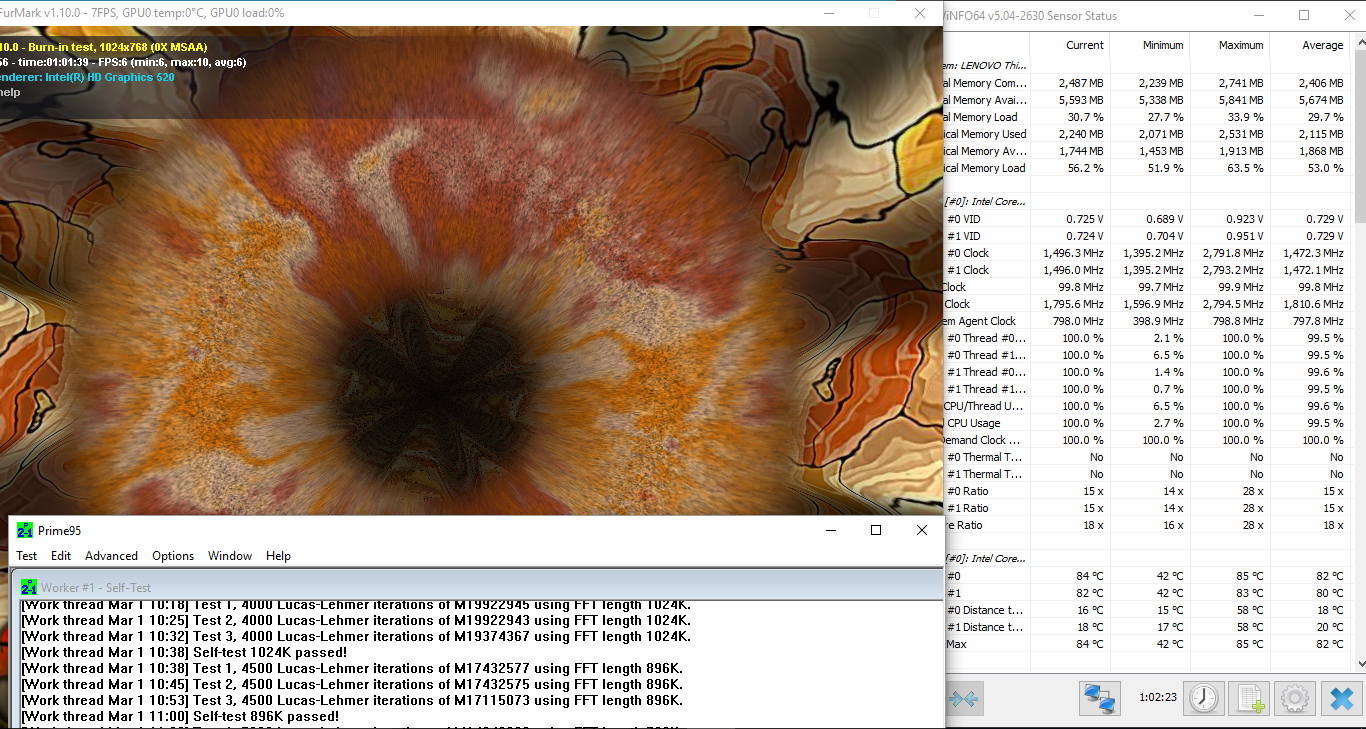Close sensors with the blue X icon

click(x=1342, y=698)
